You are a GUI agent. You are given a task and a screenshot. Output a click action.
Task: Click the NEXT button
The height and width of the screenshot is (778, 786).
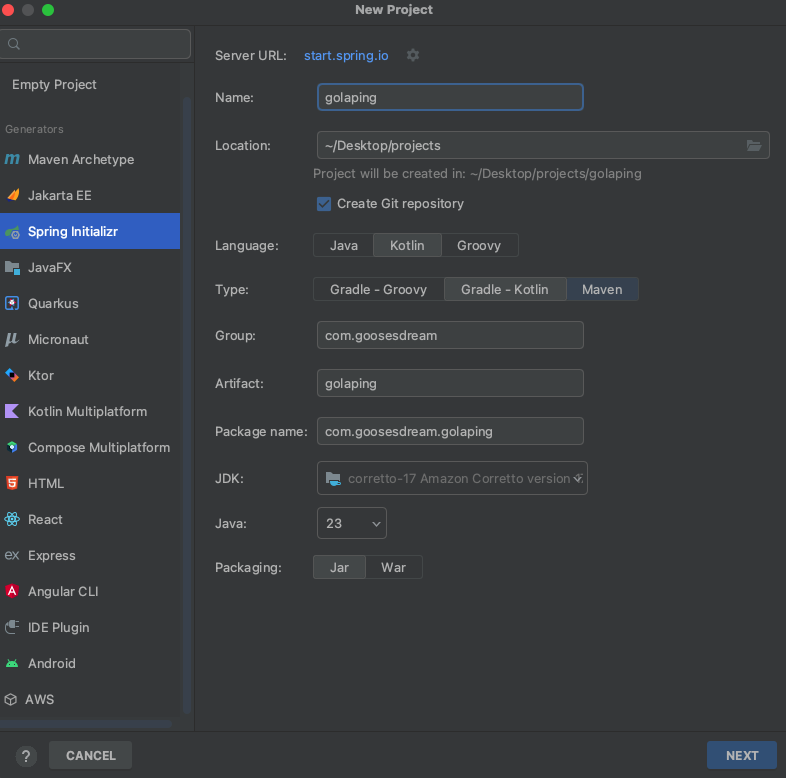coord(742,755)
